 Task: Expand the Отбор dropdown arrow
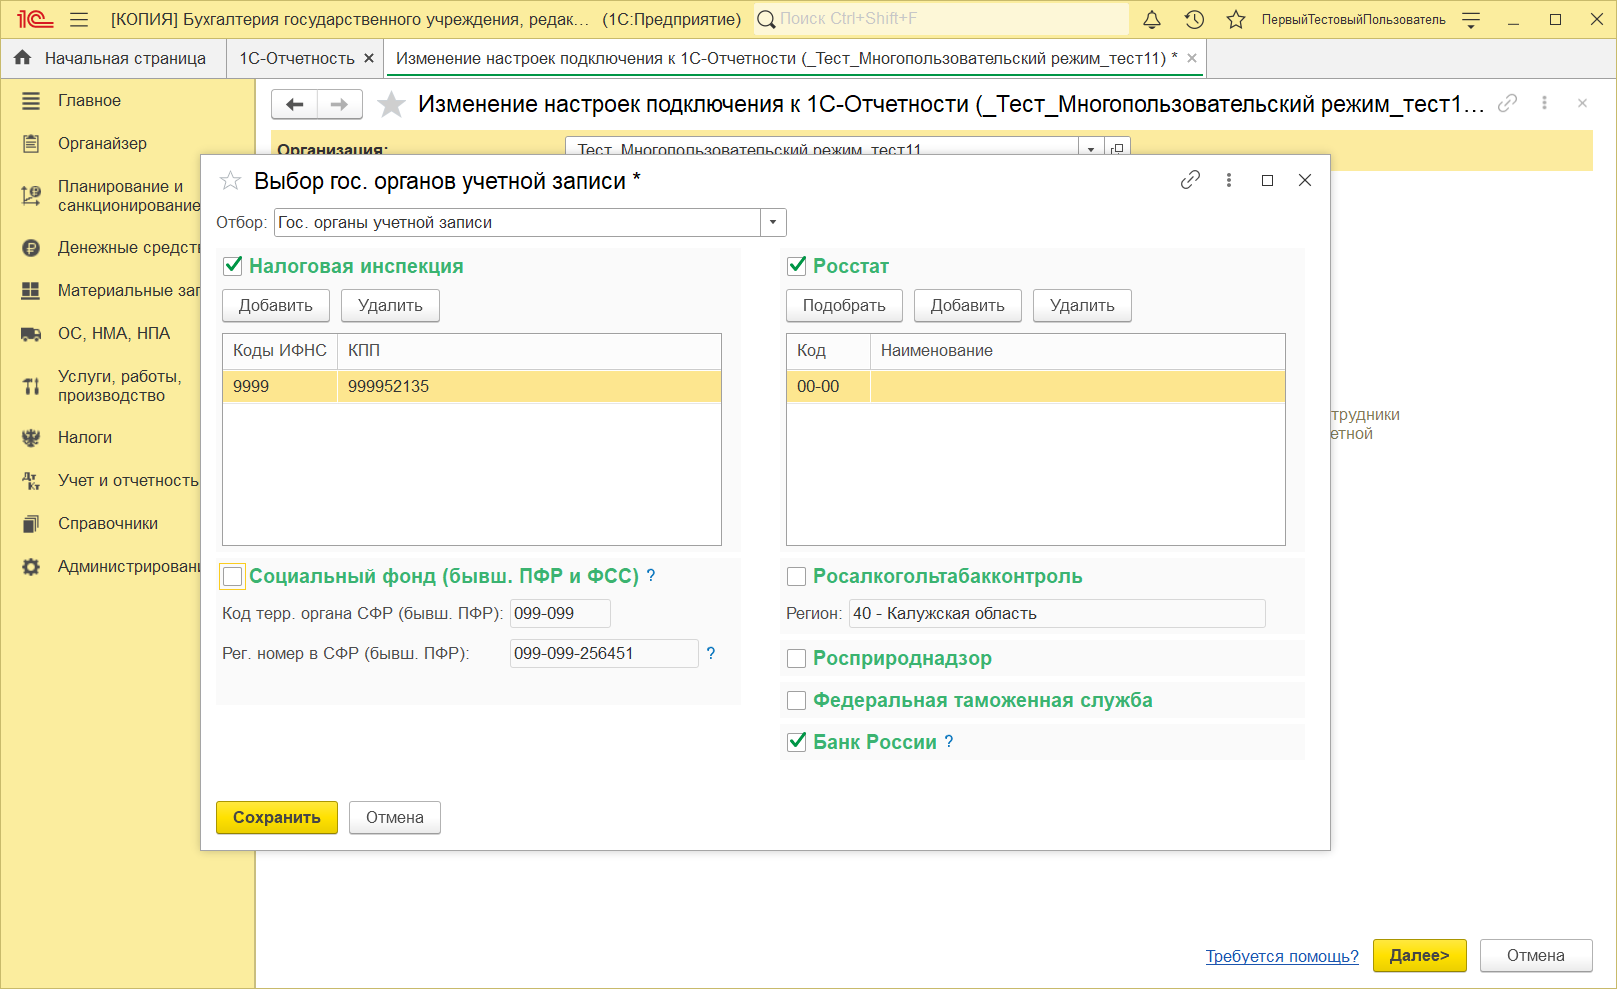pyautogui.click(x=773, y=222)
